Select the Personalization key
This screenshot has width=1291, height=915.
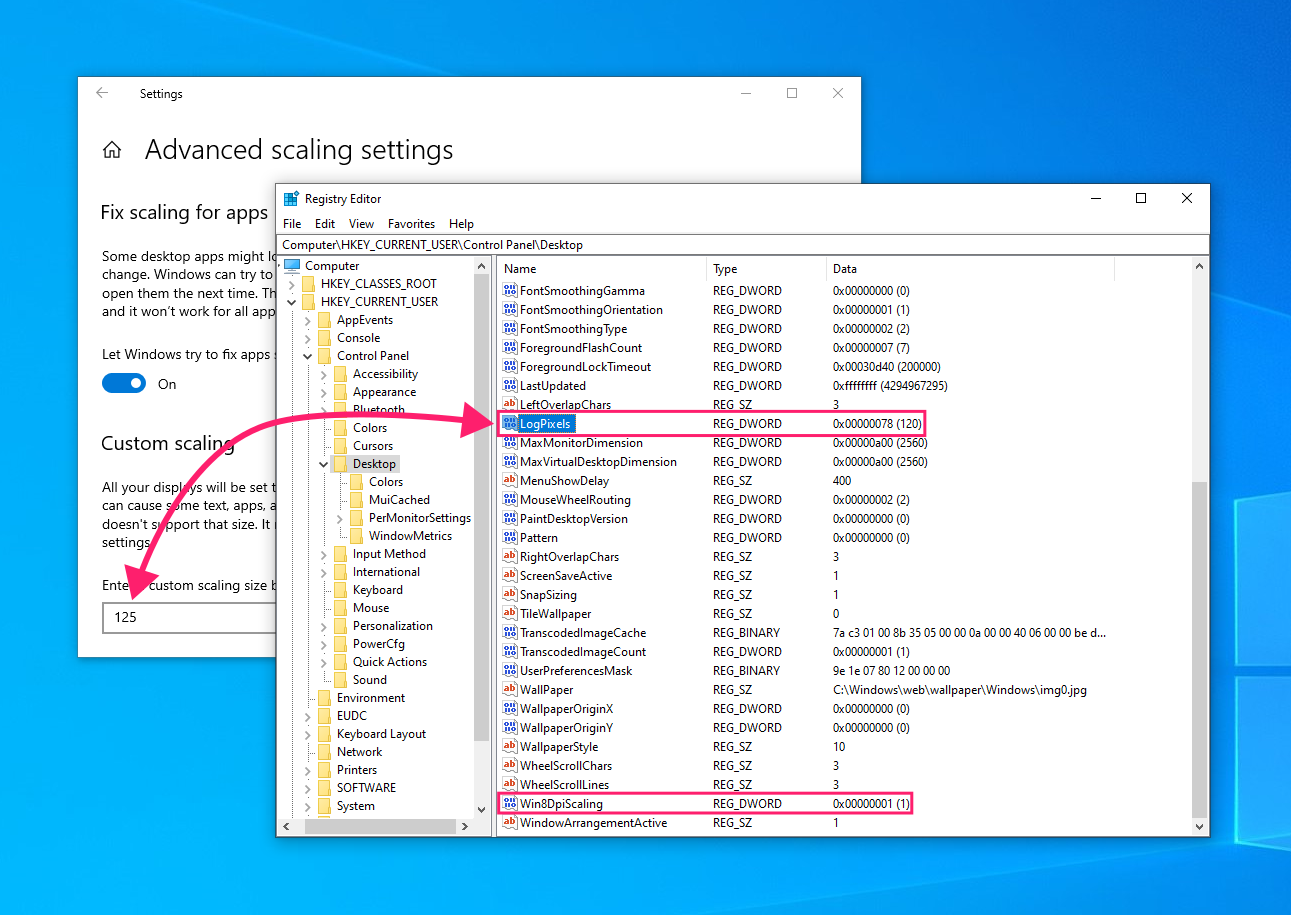point(393,626)
